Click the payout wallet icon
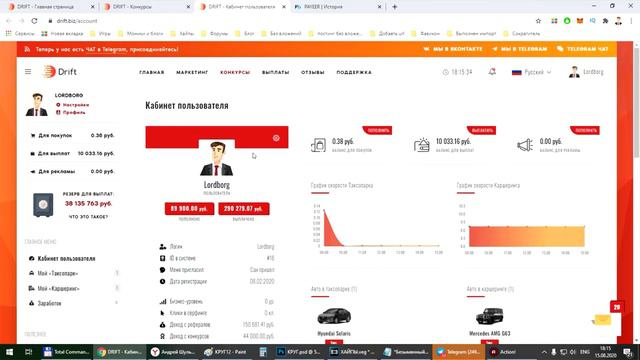 (422, 145)
